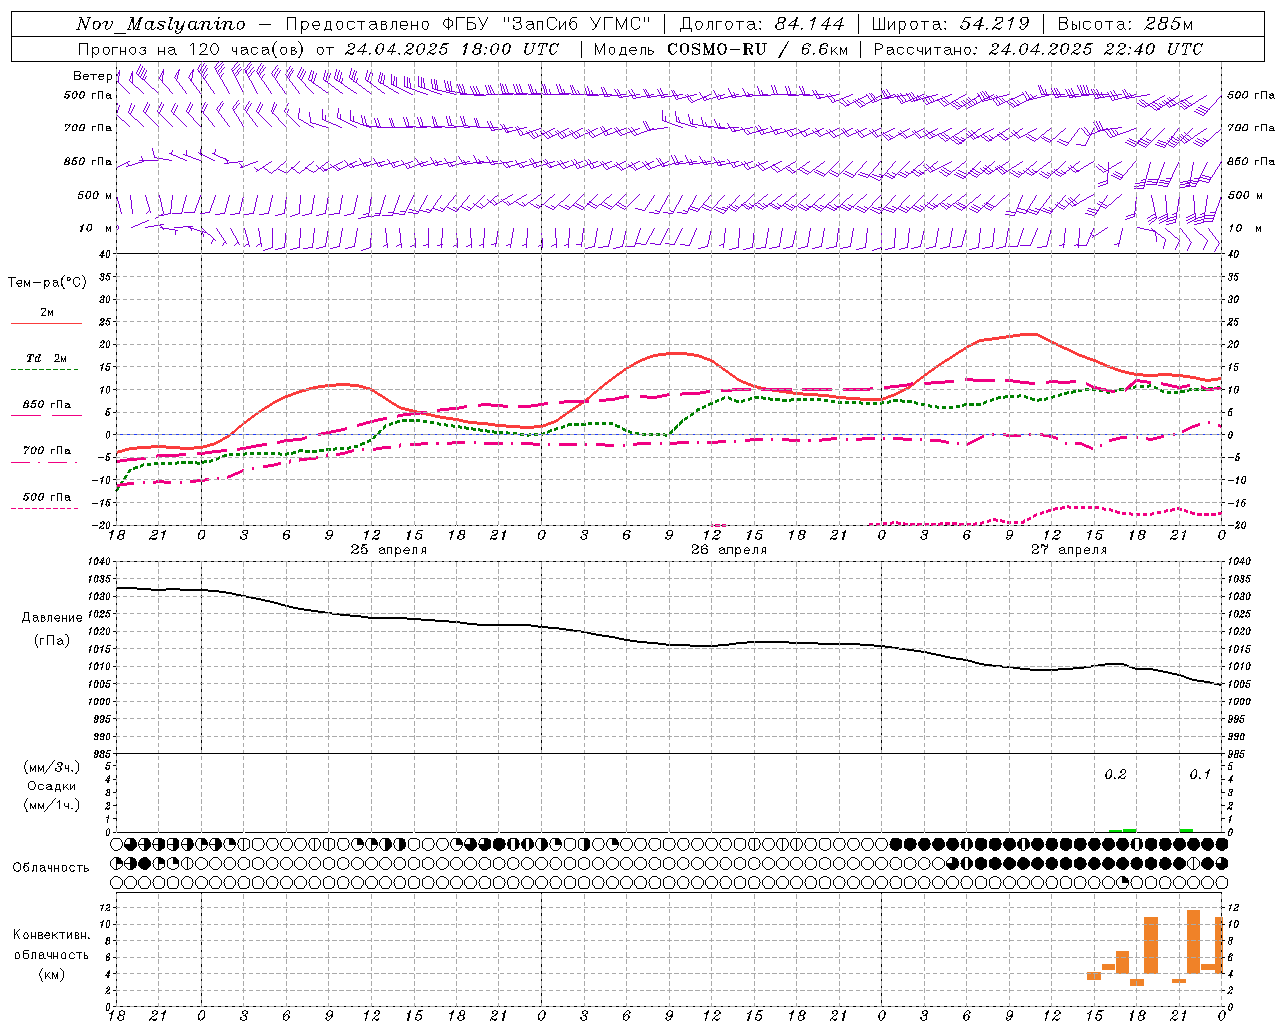The height and width of the screenshot is (1024, 1280).
Task: Click the '0.1' precipitation amount value
Action: (1199, 774)
